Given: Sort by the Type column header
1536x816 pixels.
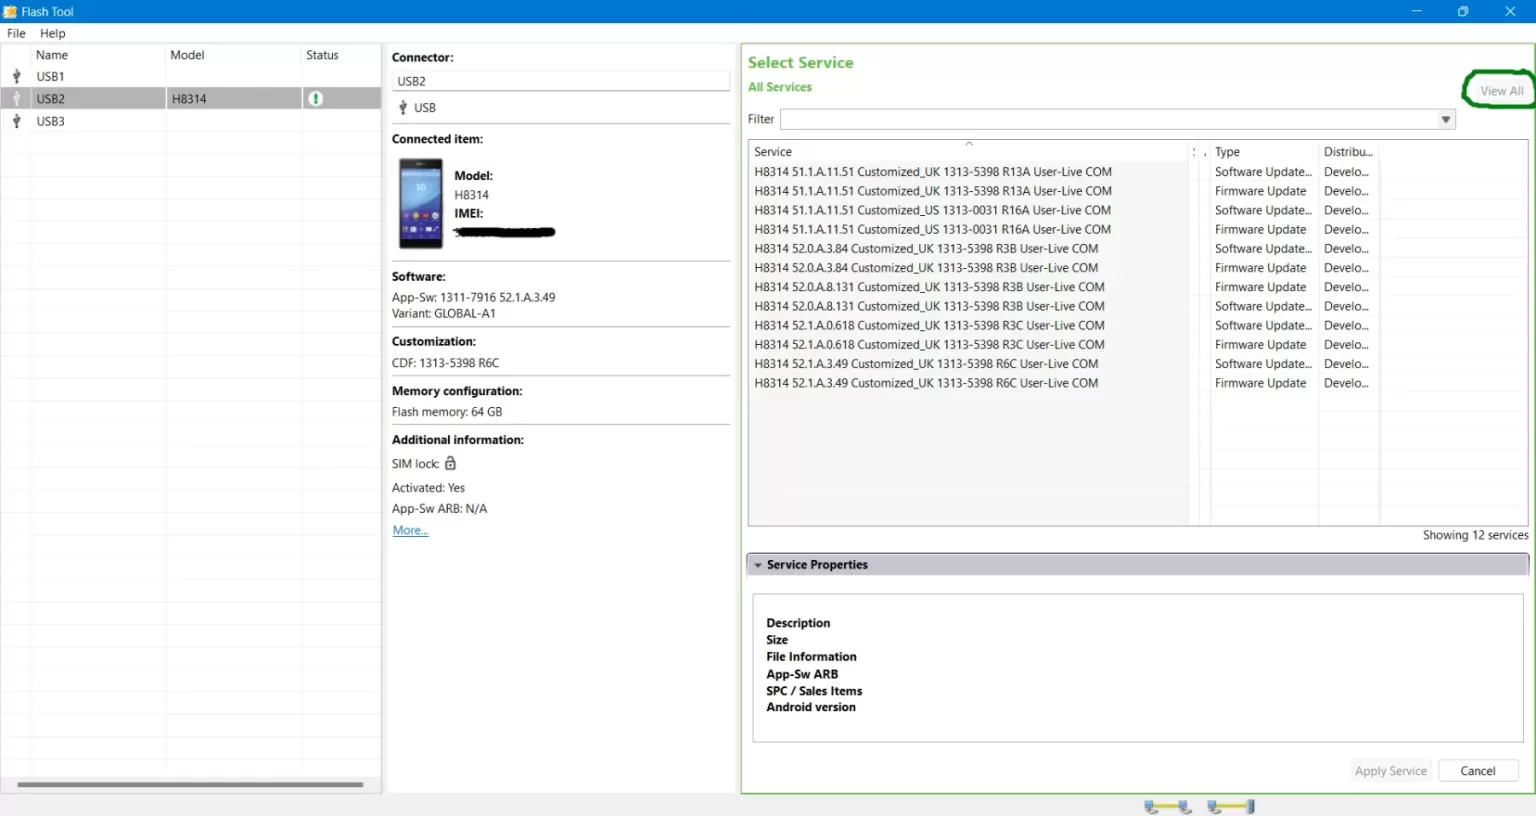Looking at the screenshot, I should 1263,152.
